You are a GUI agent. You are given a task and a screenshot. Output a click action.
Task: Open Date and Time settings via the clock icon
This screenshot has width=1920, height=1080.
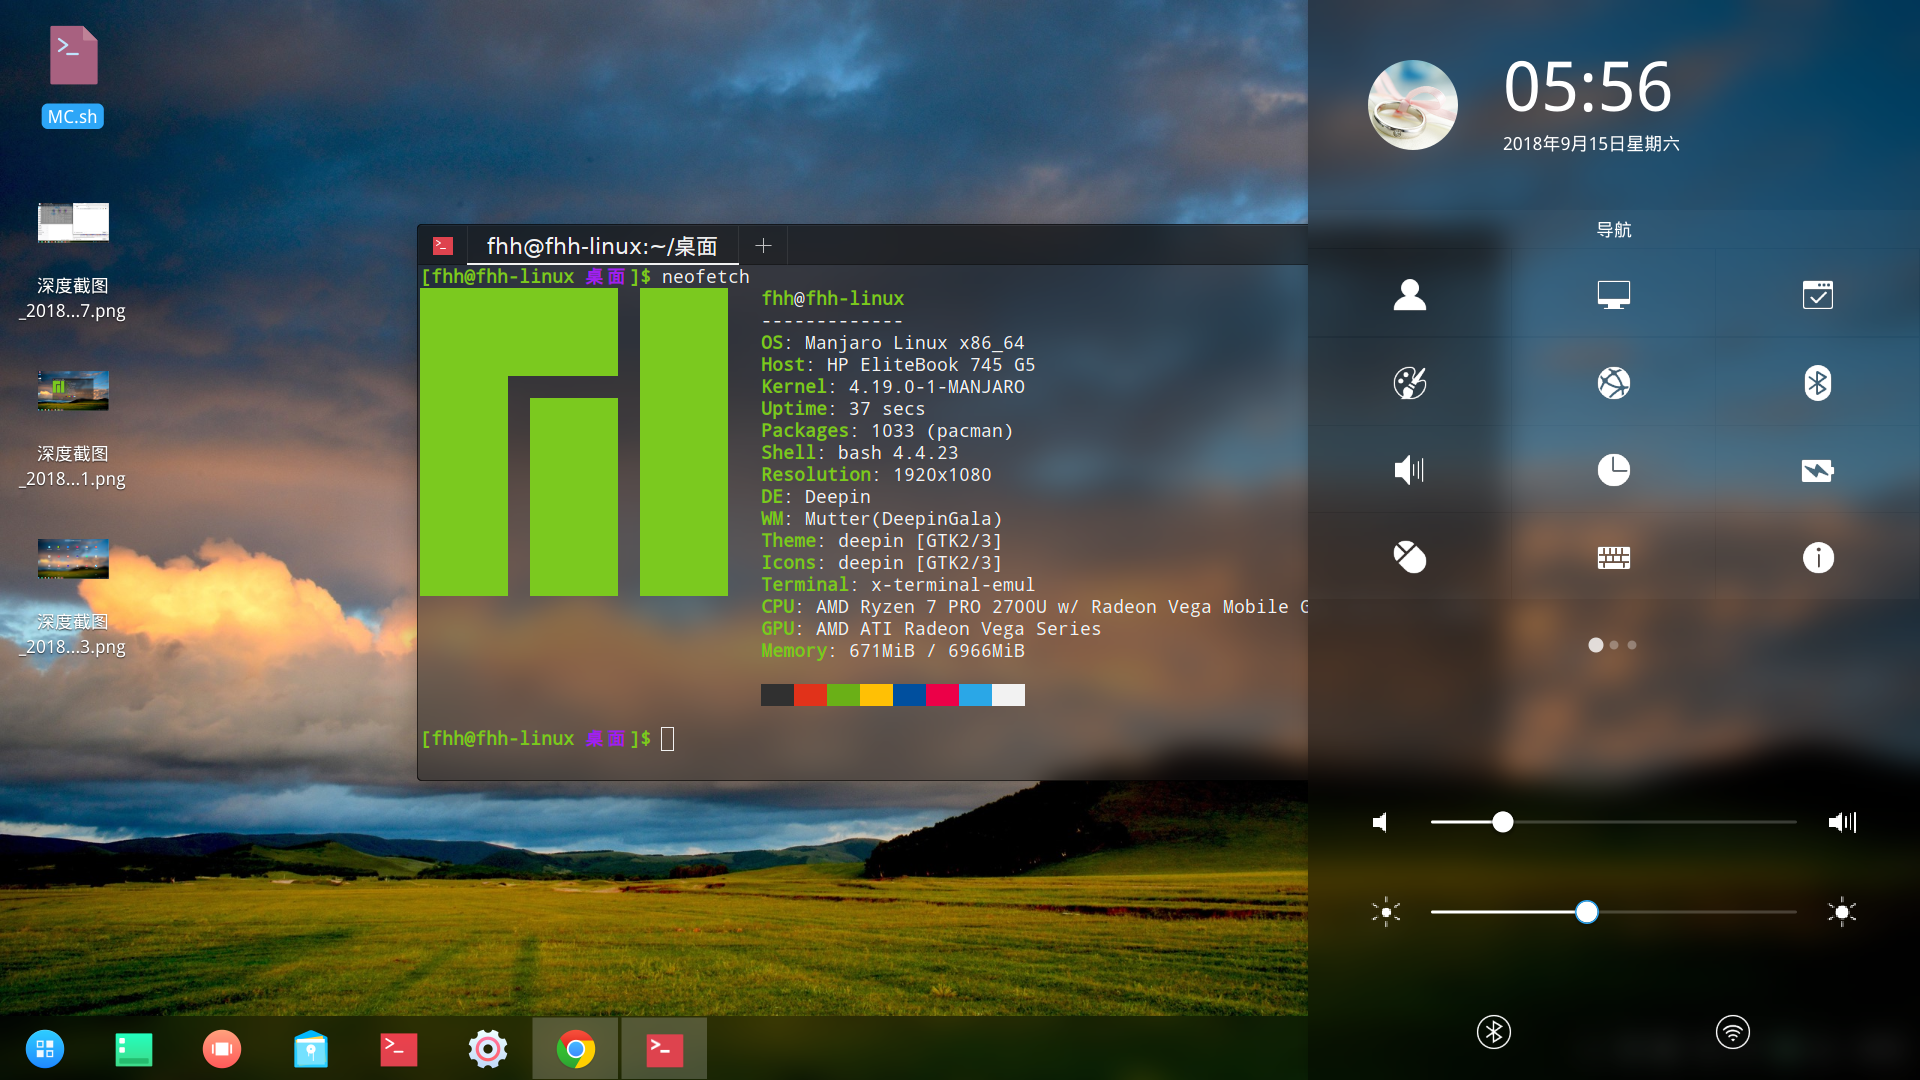click(1615, 470)
